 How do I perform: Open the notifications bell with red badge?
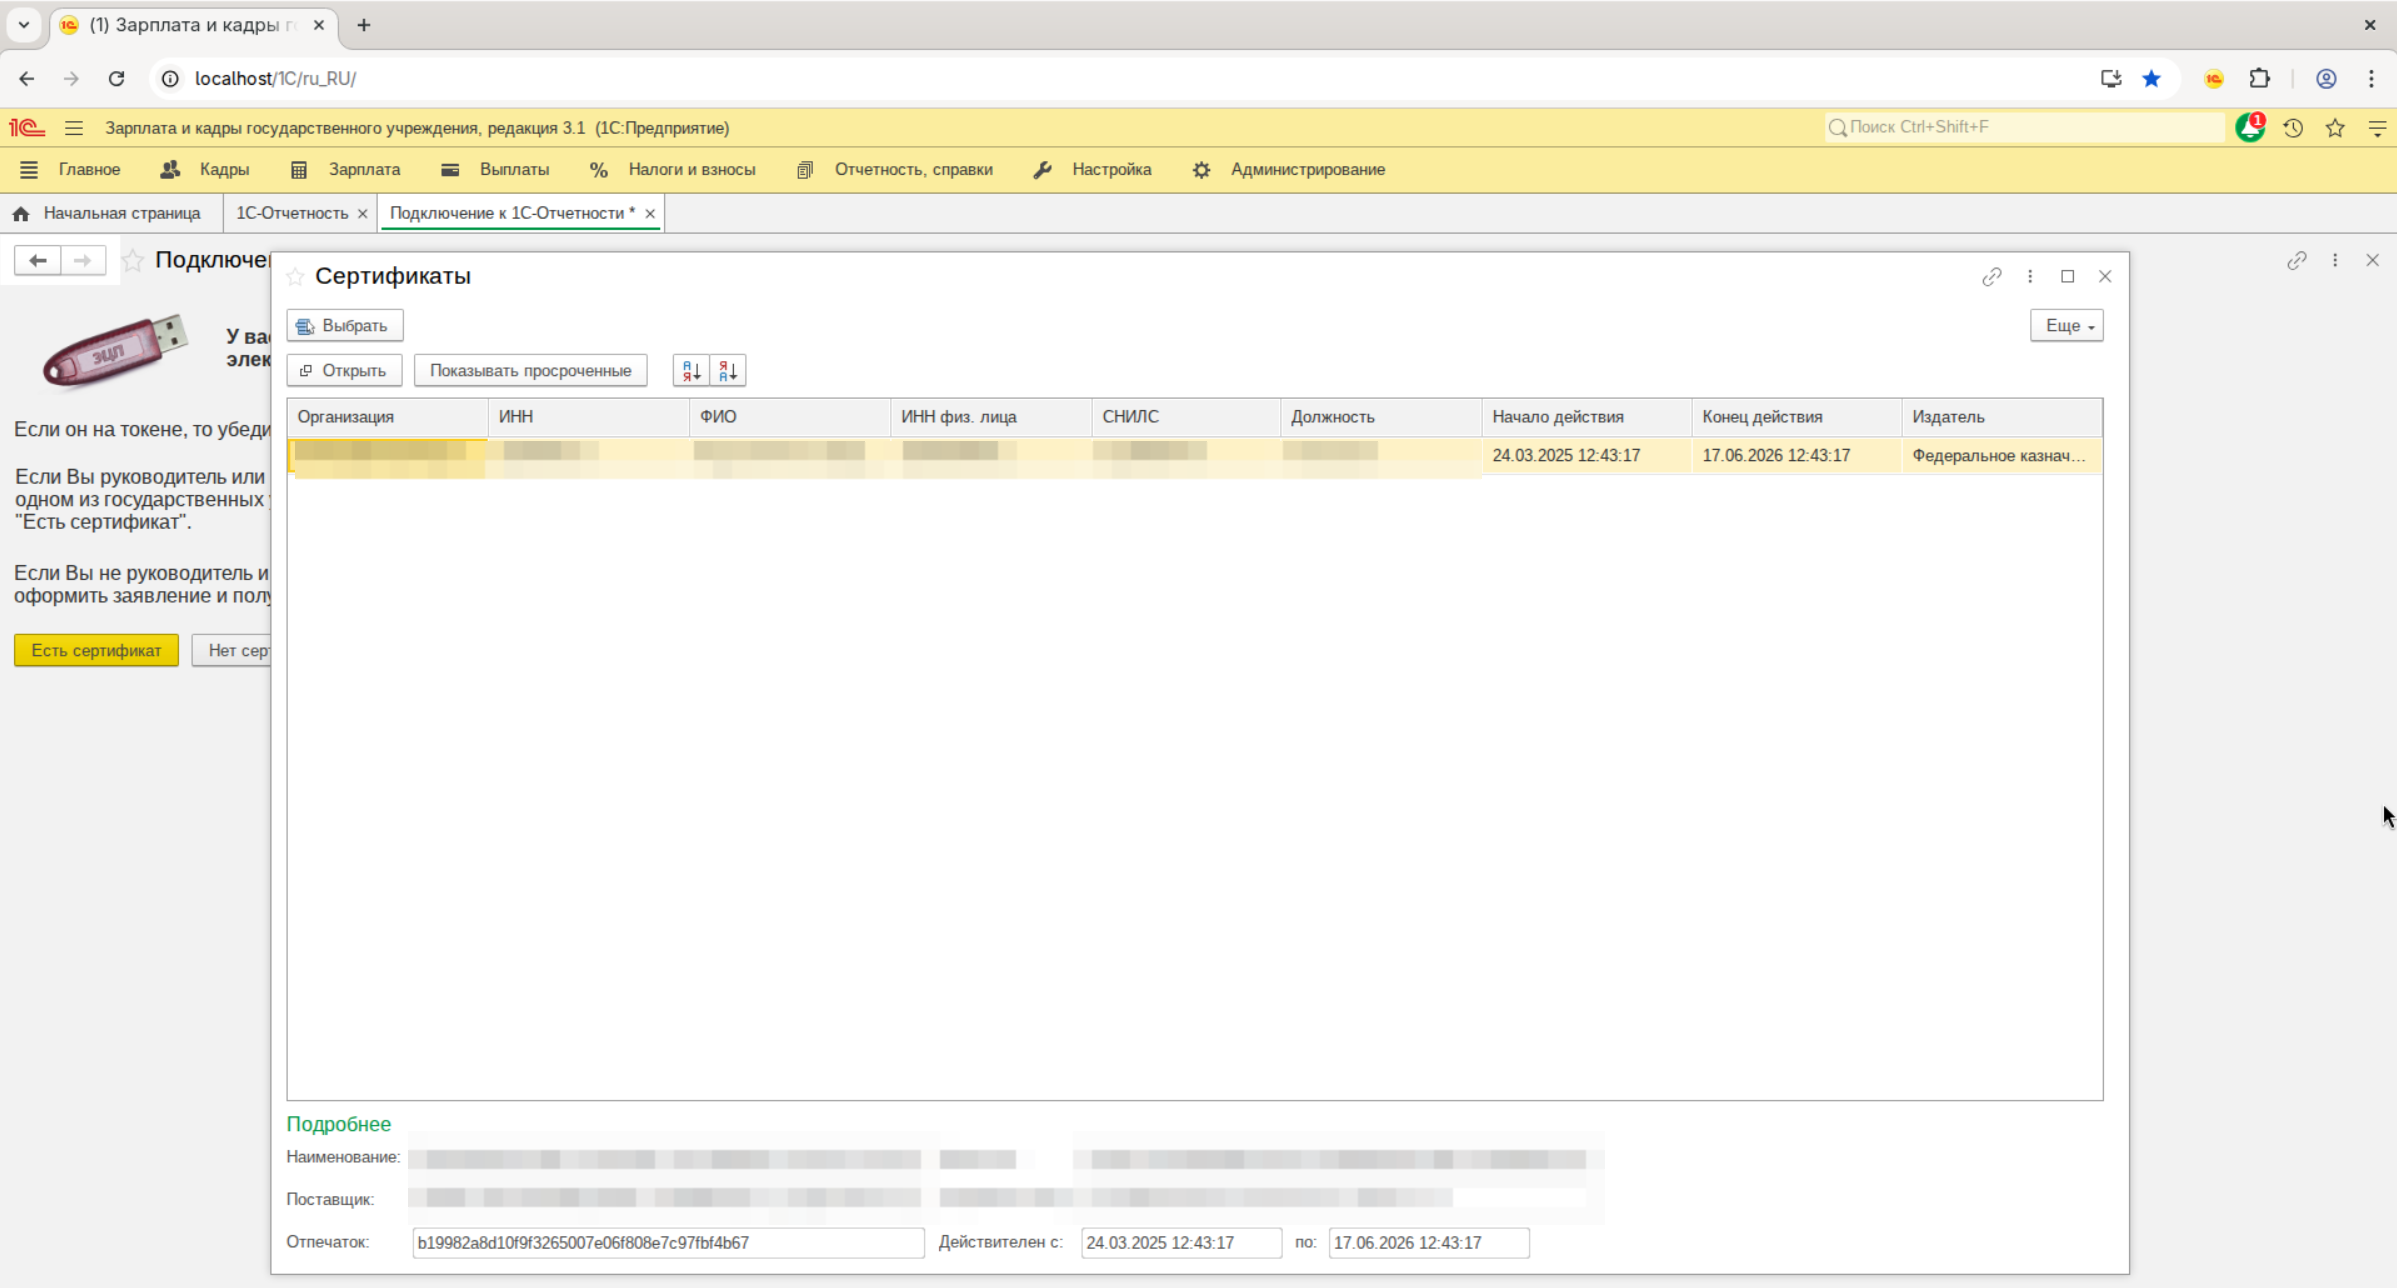[x=2249, y=128]
